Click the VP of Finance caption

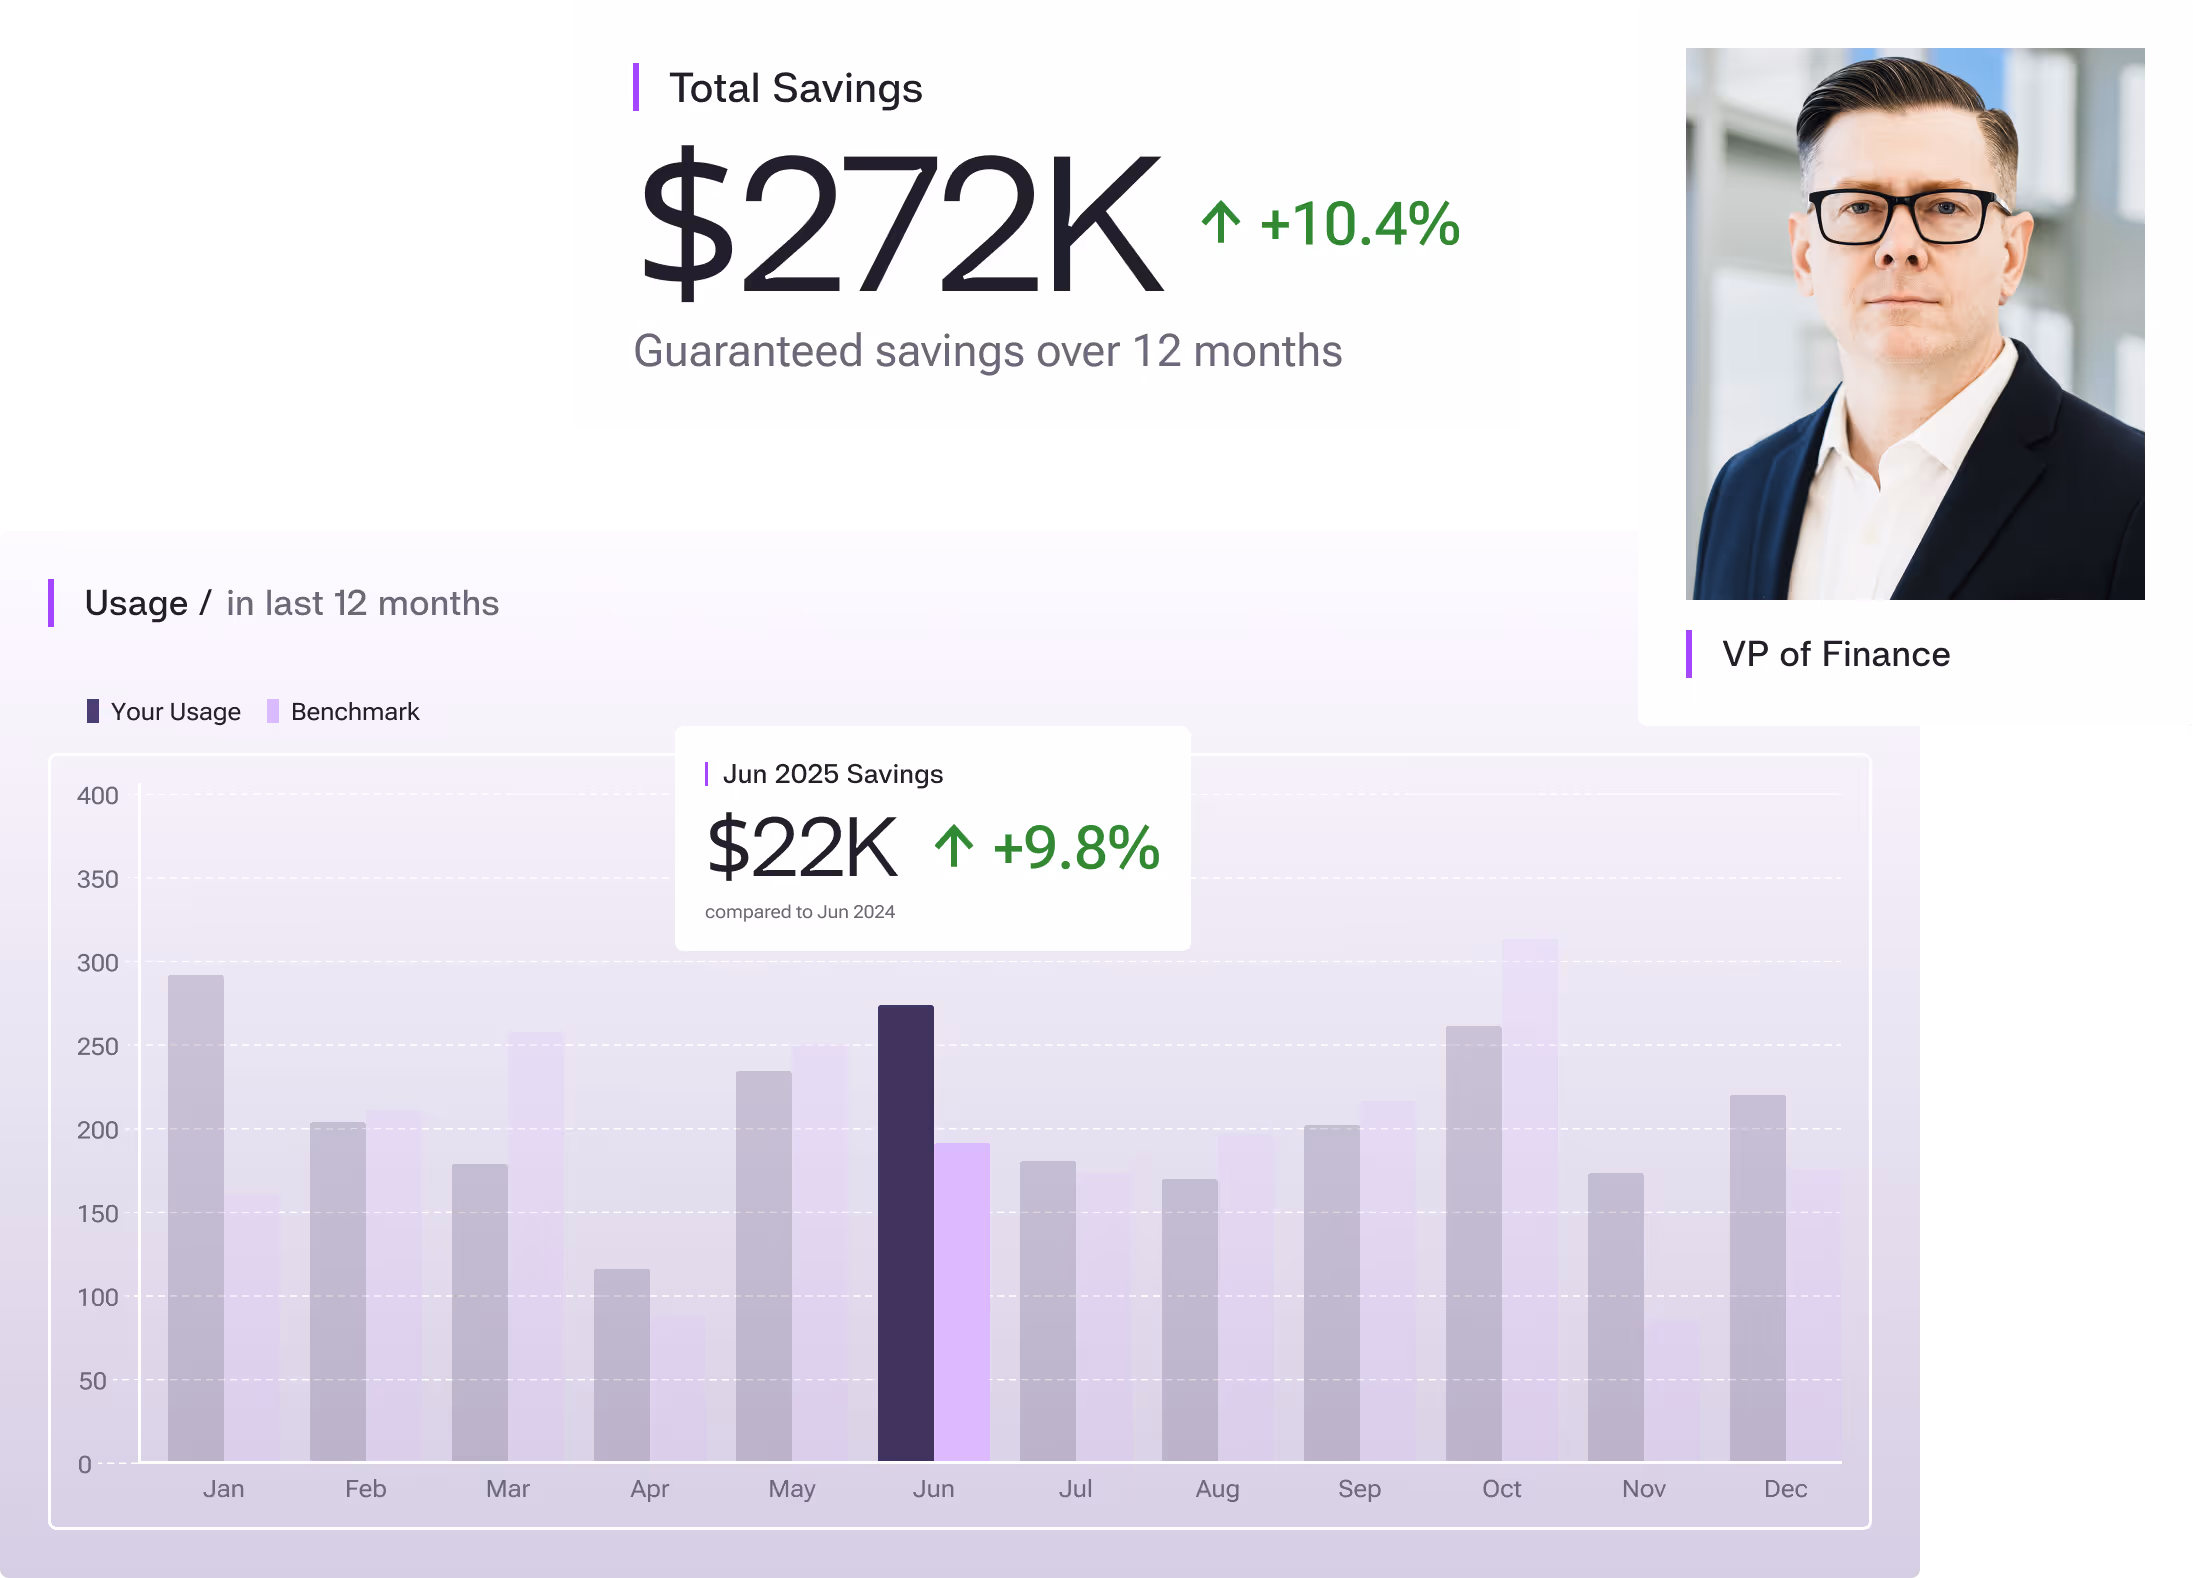pyautogui.click(x=1835, y=654)
